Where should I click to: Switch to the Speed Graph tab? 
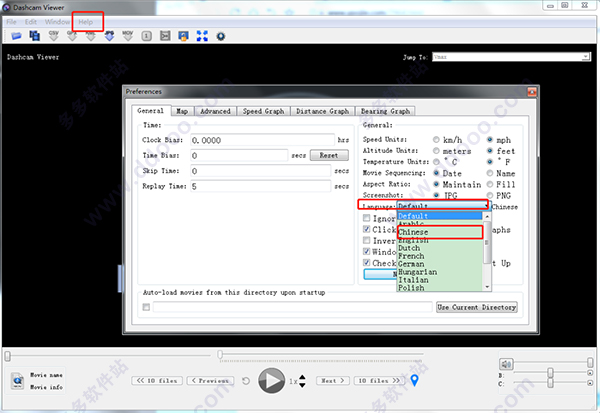pos(263,111)
